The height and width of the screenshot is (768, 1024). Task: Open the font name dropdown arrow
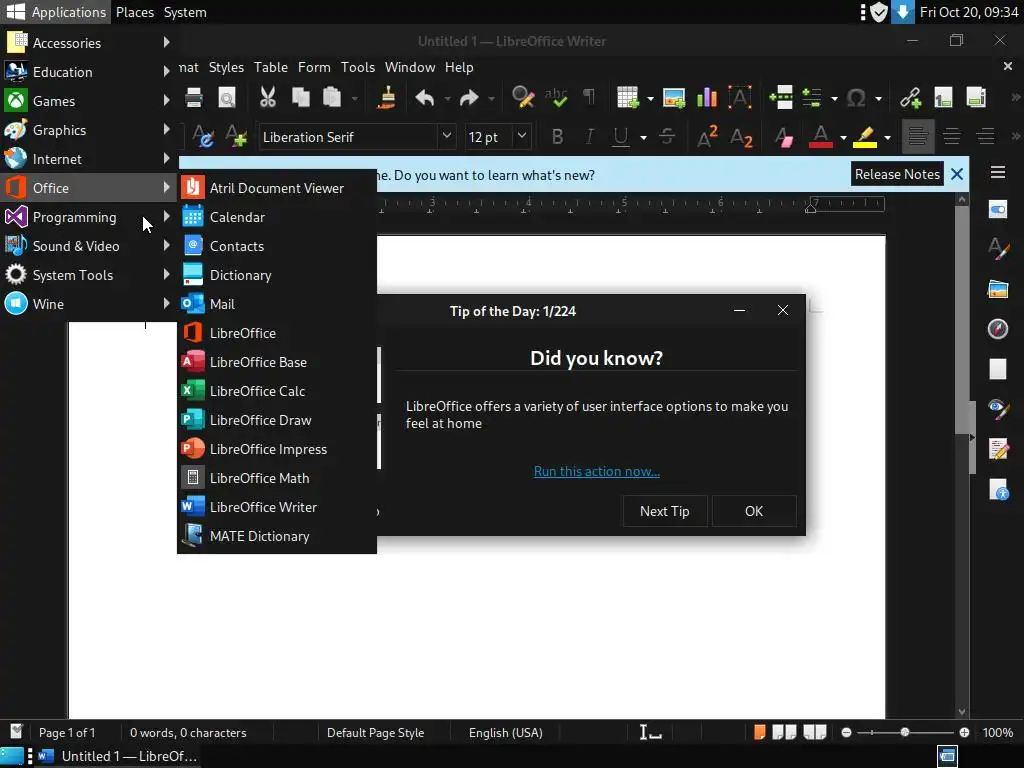[x=447, y=136]
